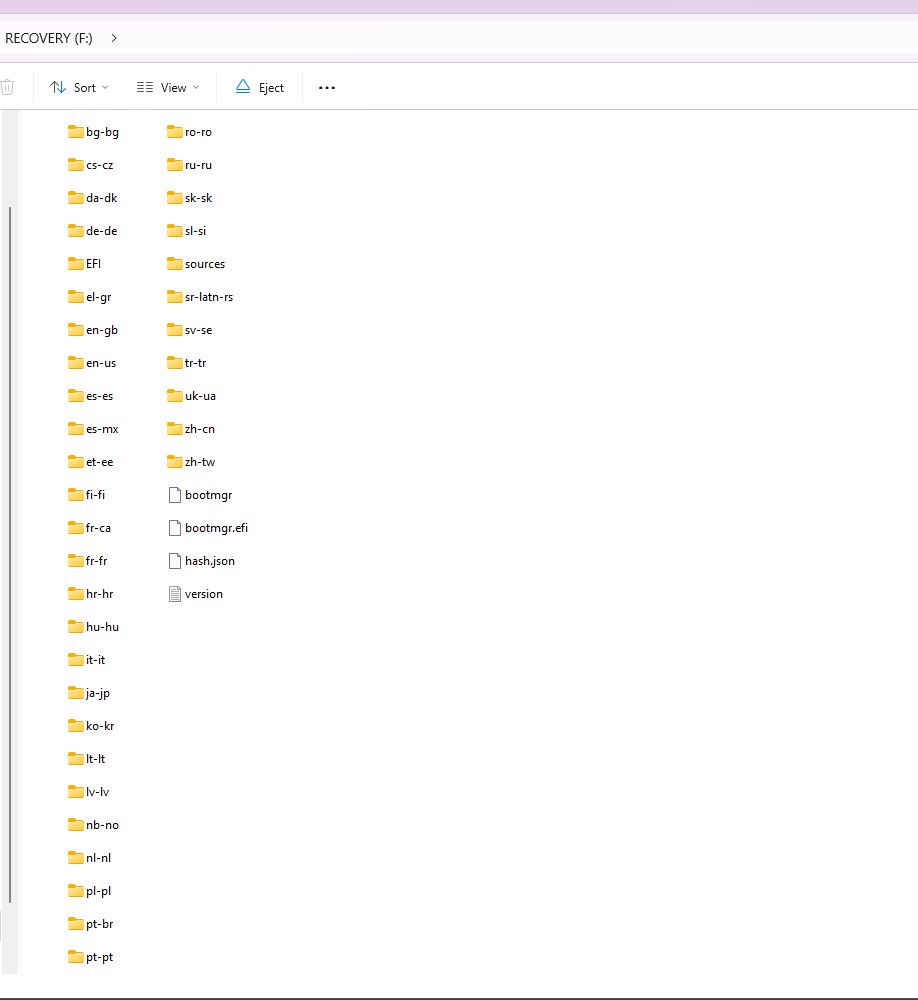Open the hash.json file
Screen dimensions: 918x1000
point(209,560)
